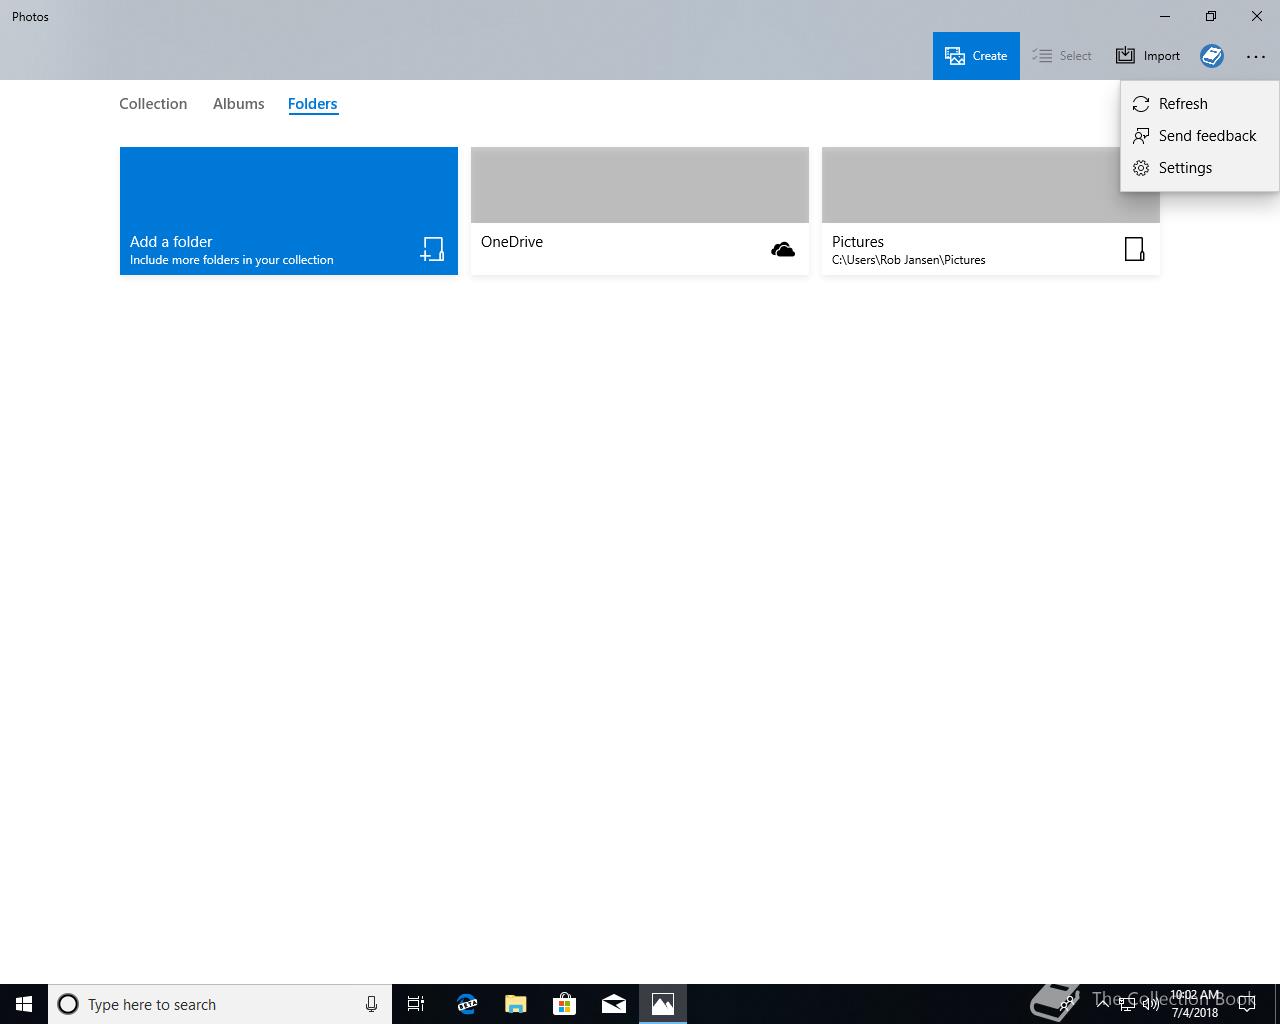Open the blue book icon beside Import
The width and height of the screenshot is (1280, 1024).
click(x=1212, y=56)
